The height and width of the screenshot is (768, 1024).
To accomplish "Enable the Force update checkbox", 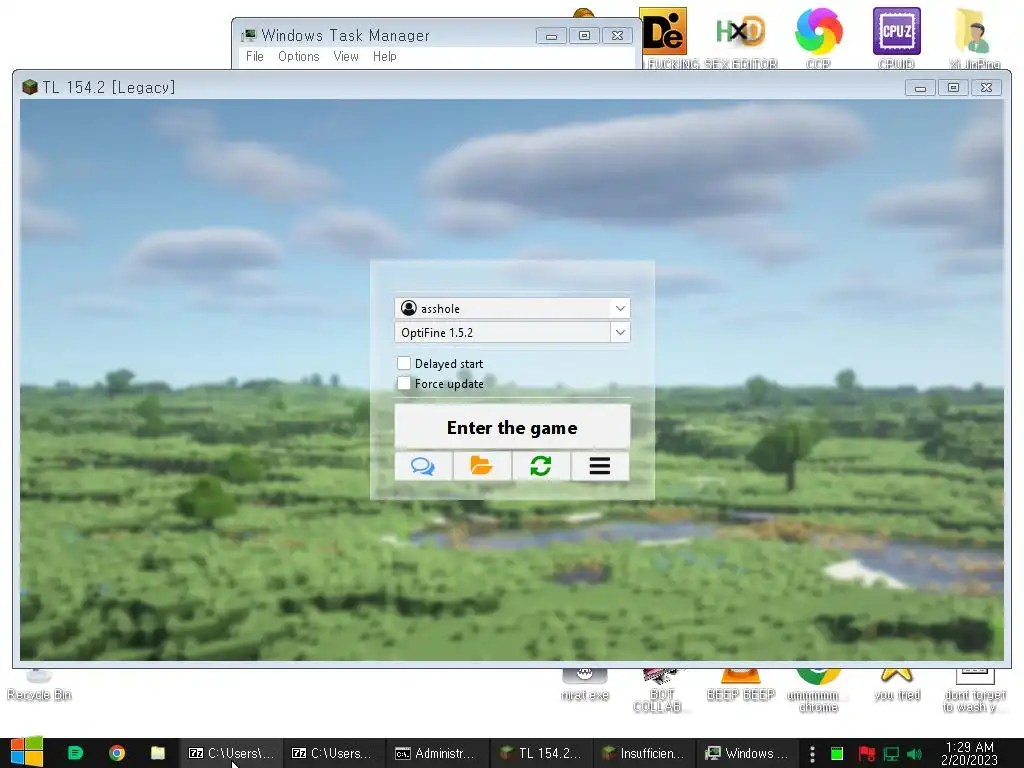I will 404,383.
